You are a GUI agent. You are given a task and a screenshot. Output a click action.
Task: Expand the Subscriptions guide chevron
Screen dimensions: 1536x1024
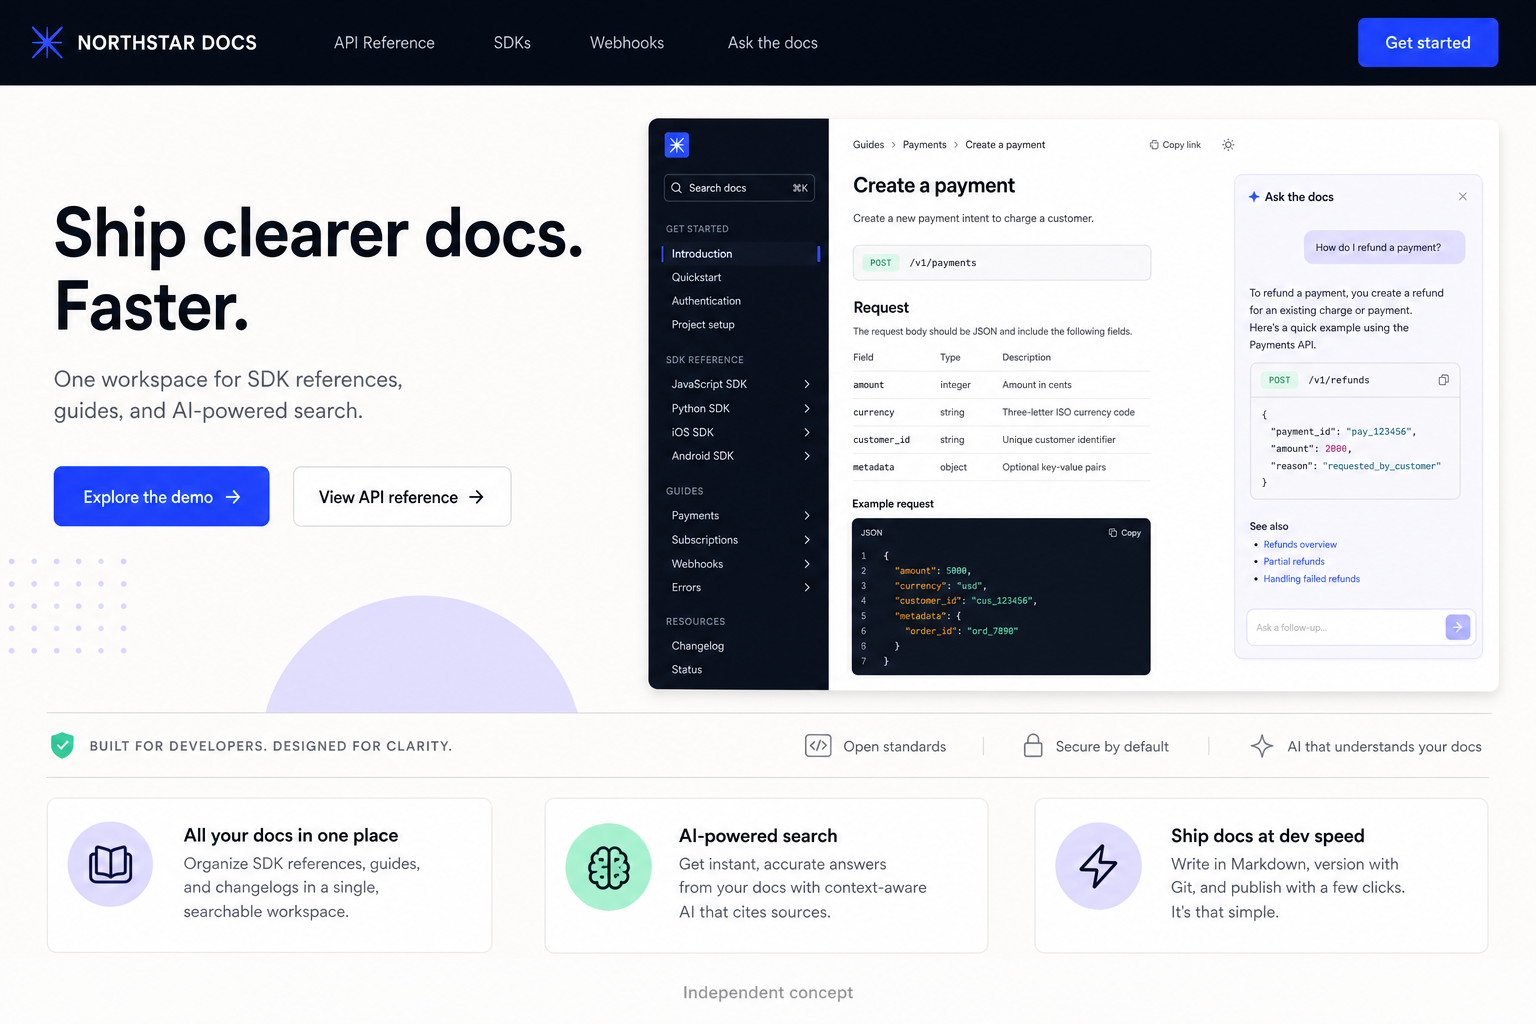(807, 540)
